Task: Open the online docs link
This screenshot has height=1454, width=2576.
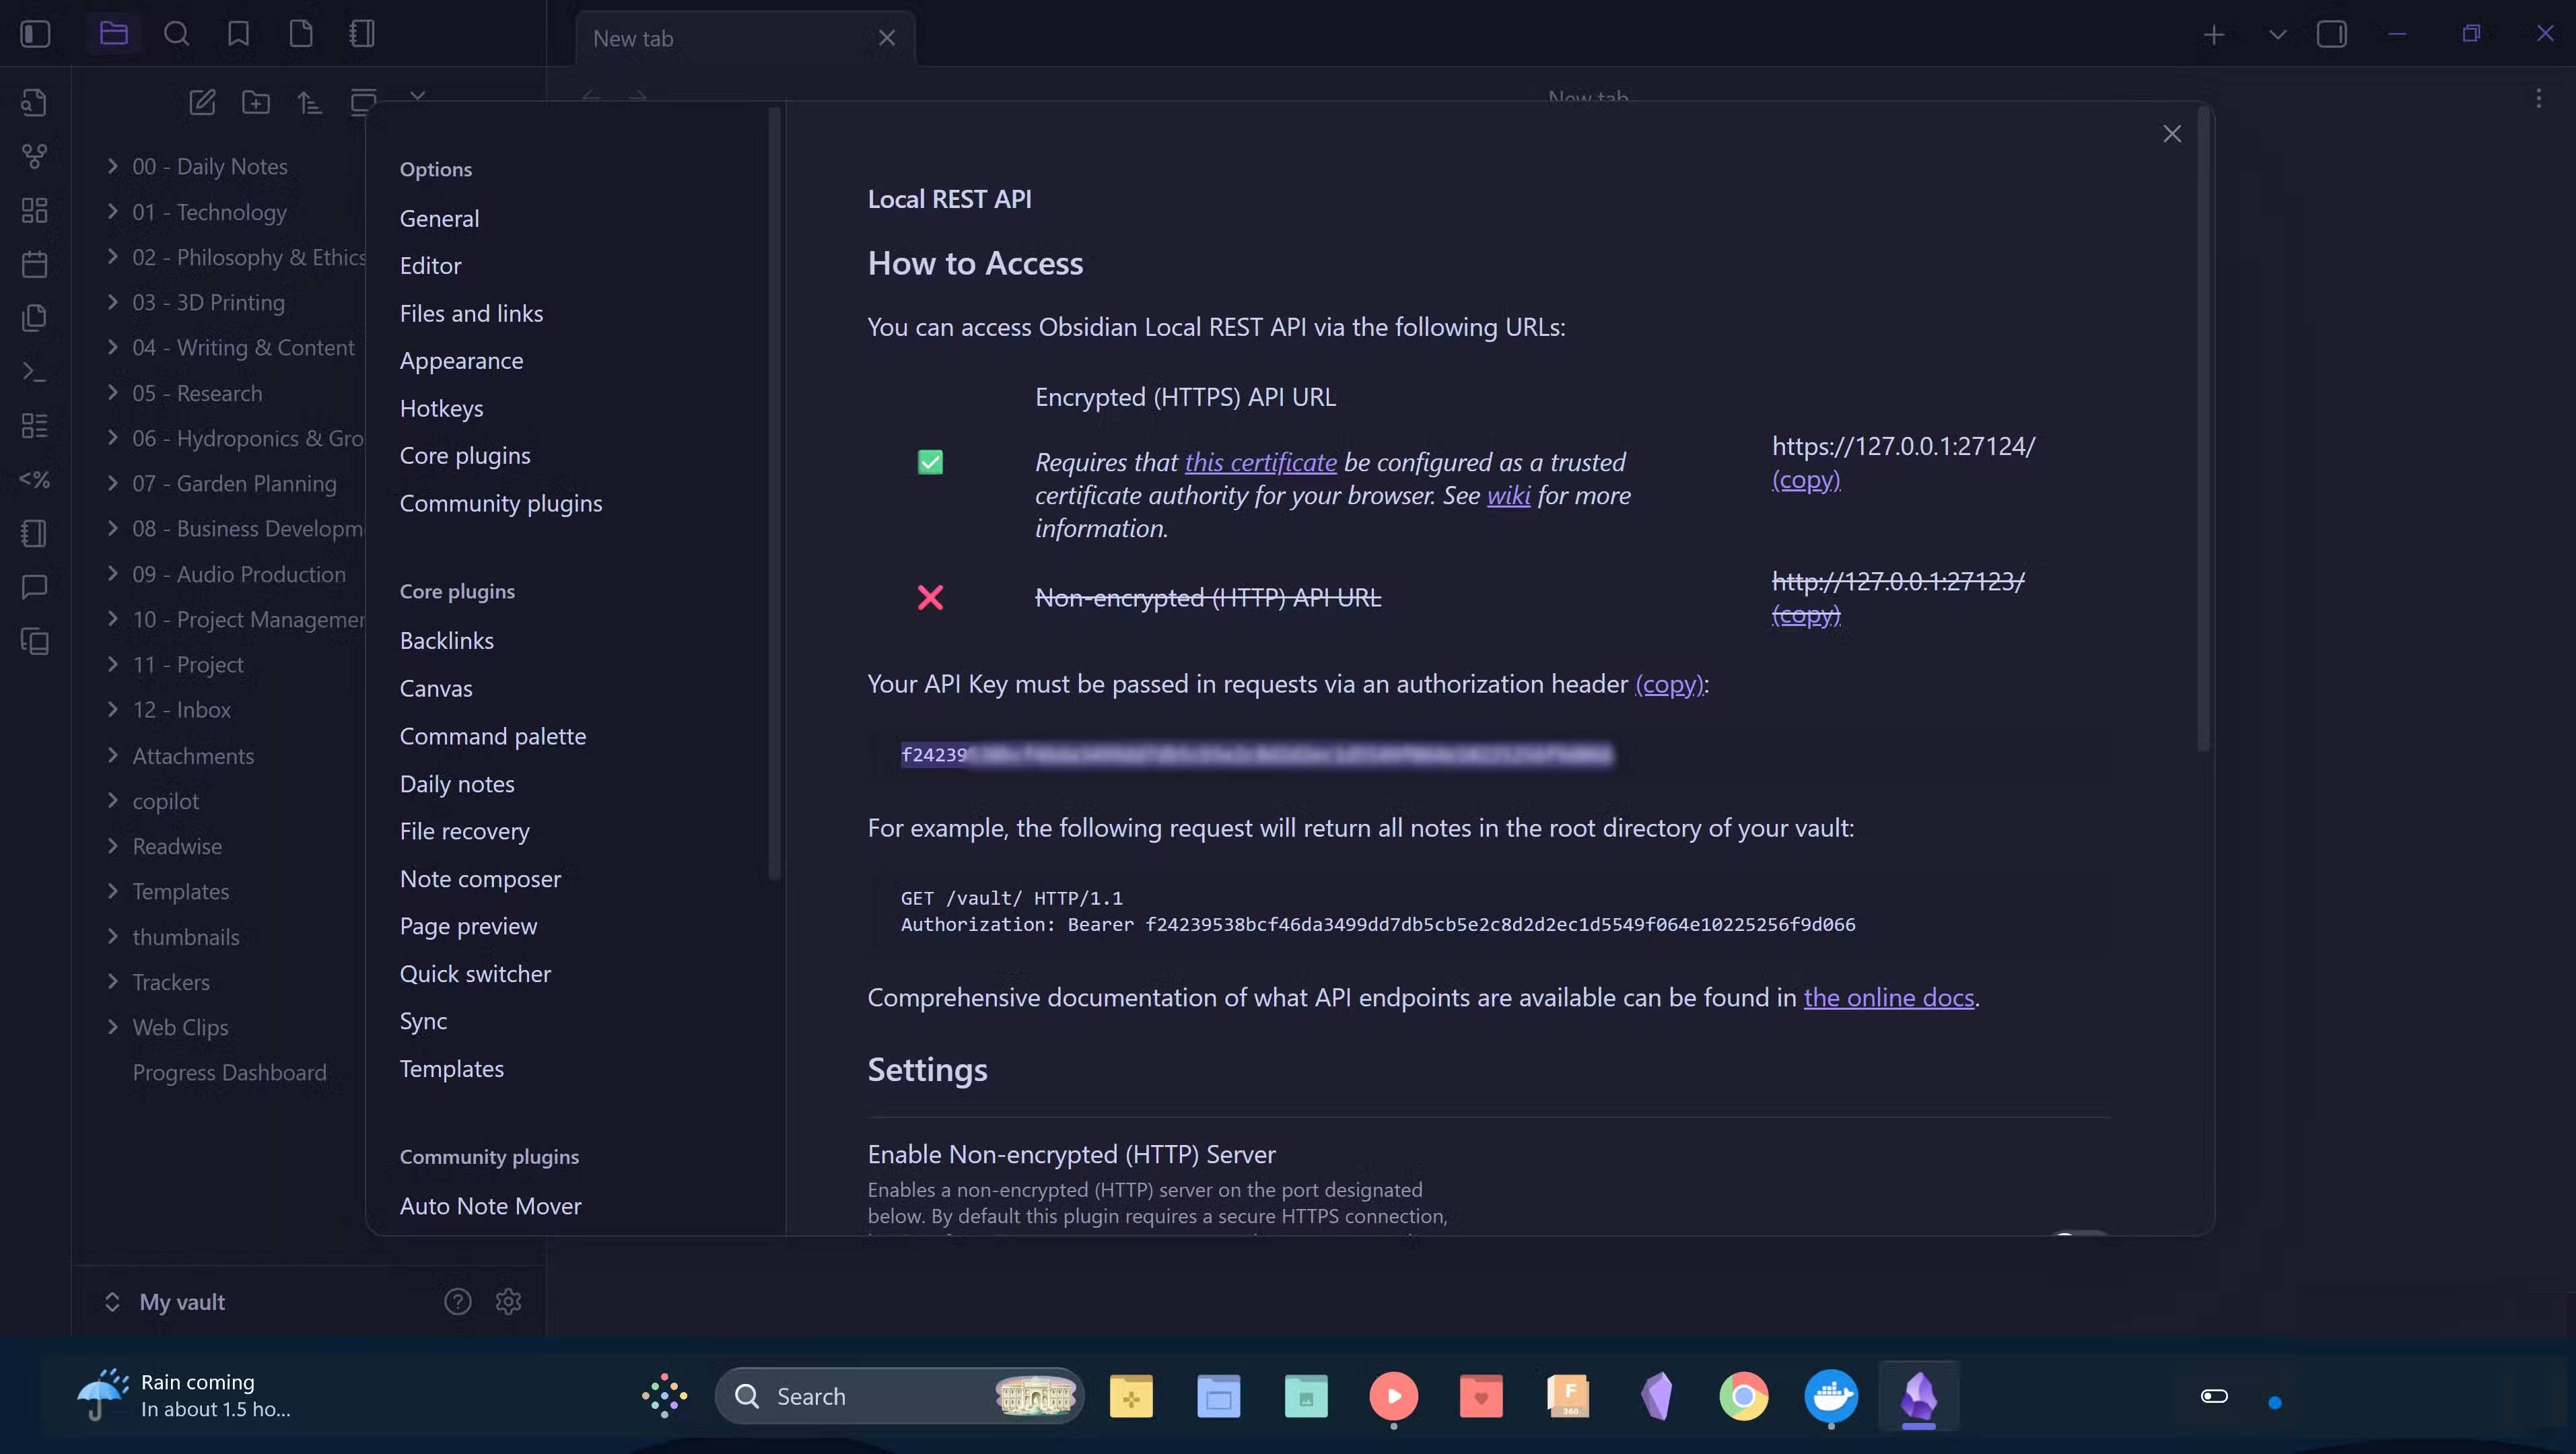Action: pos(1888,997)
